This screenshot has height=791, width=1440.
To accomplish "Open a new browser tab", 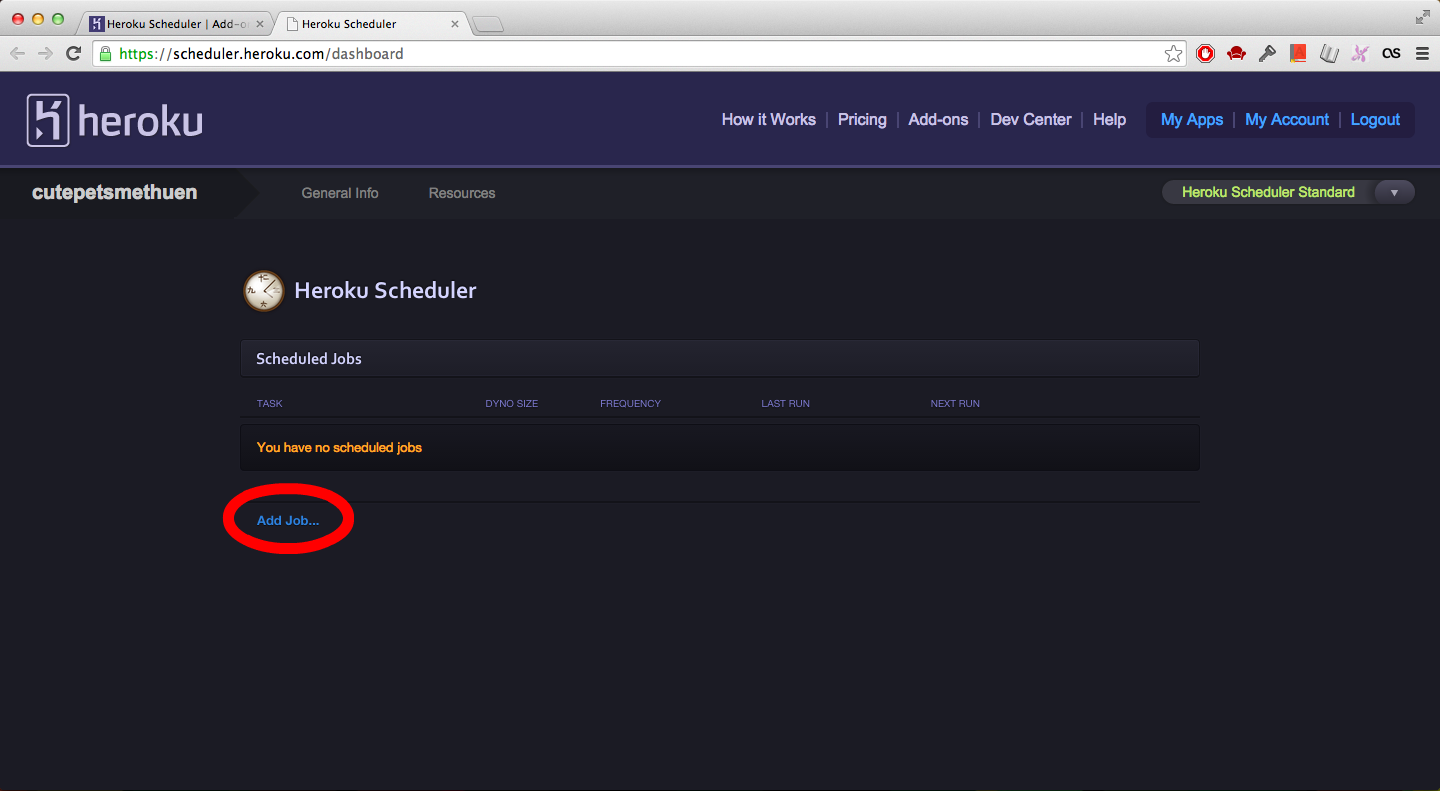I will click(487, 24).
